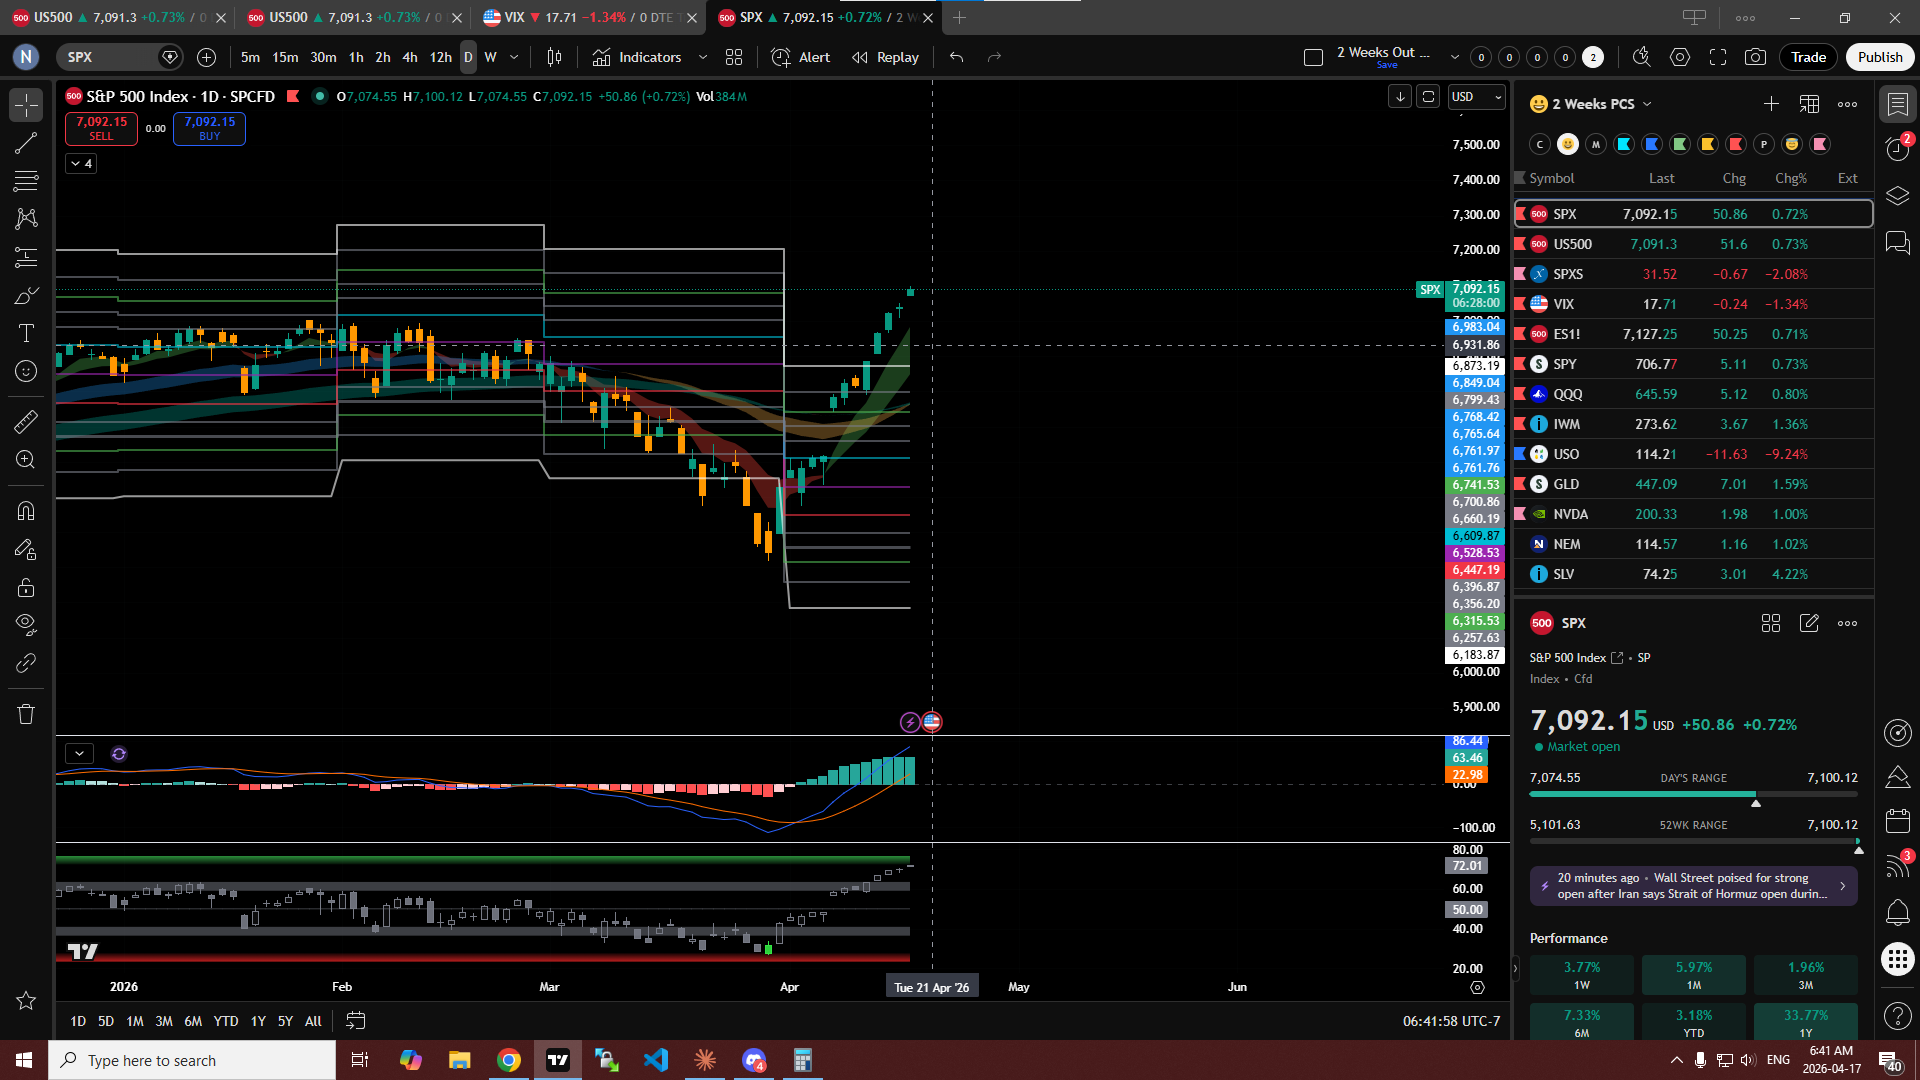This screenshot has width=1920, height=1080.
Task: Click the SPX symbol search field
Action: [x=108, y=57]
